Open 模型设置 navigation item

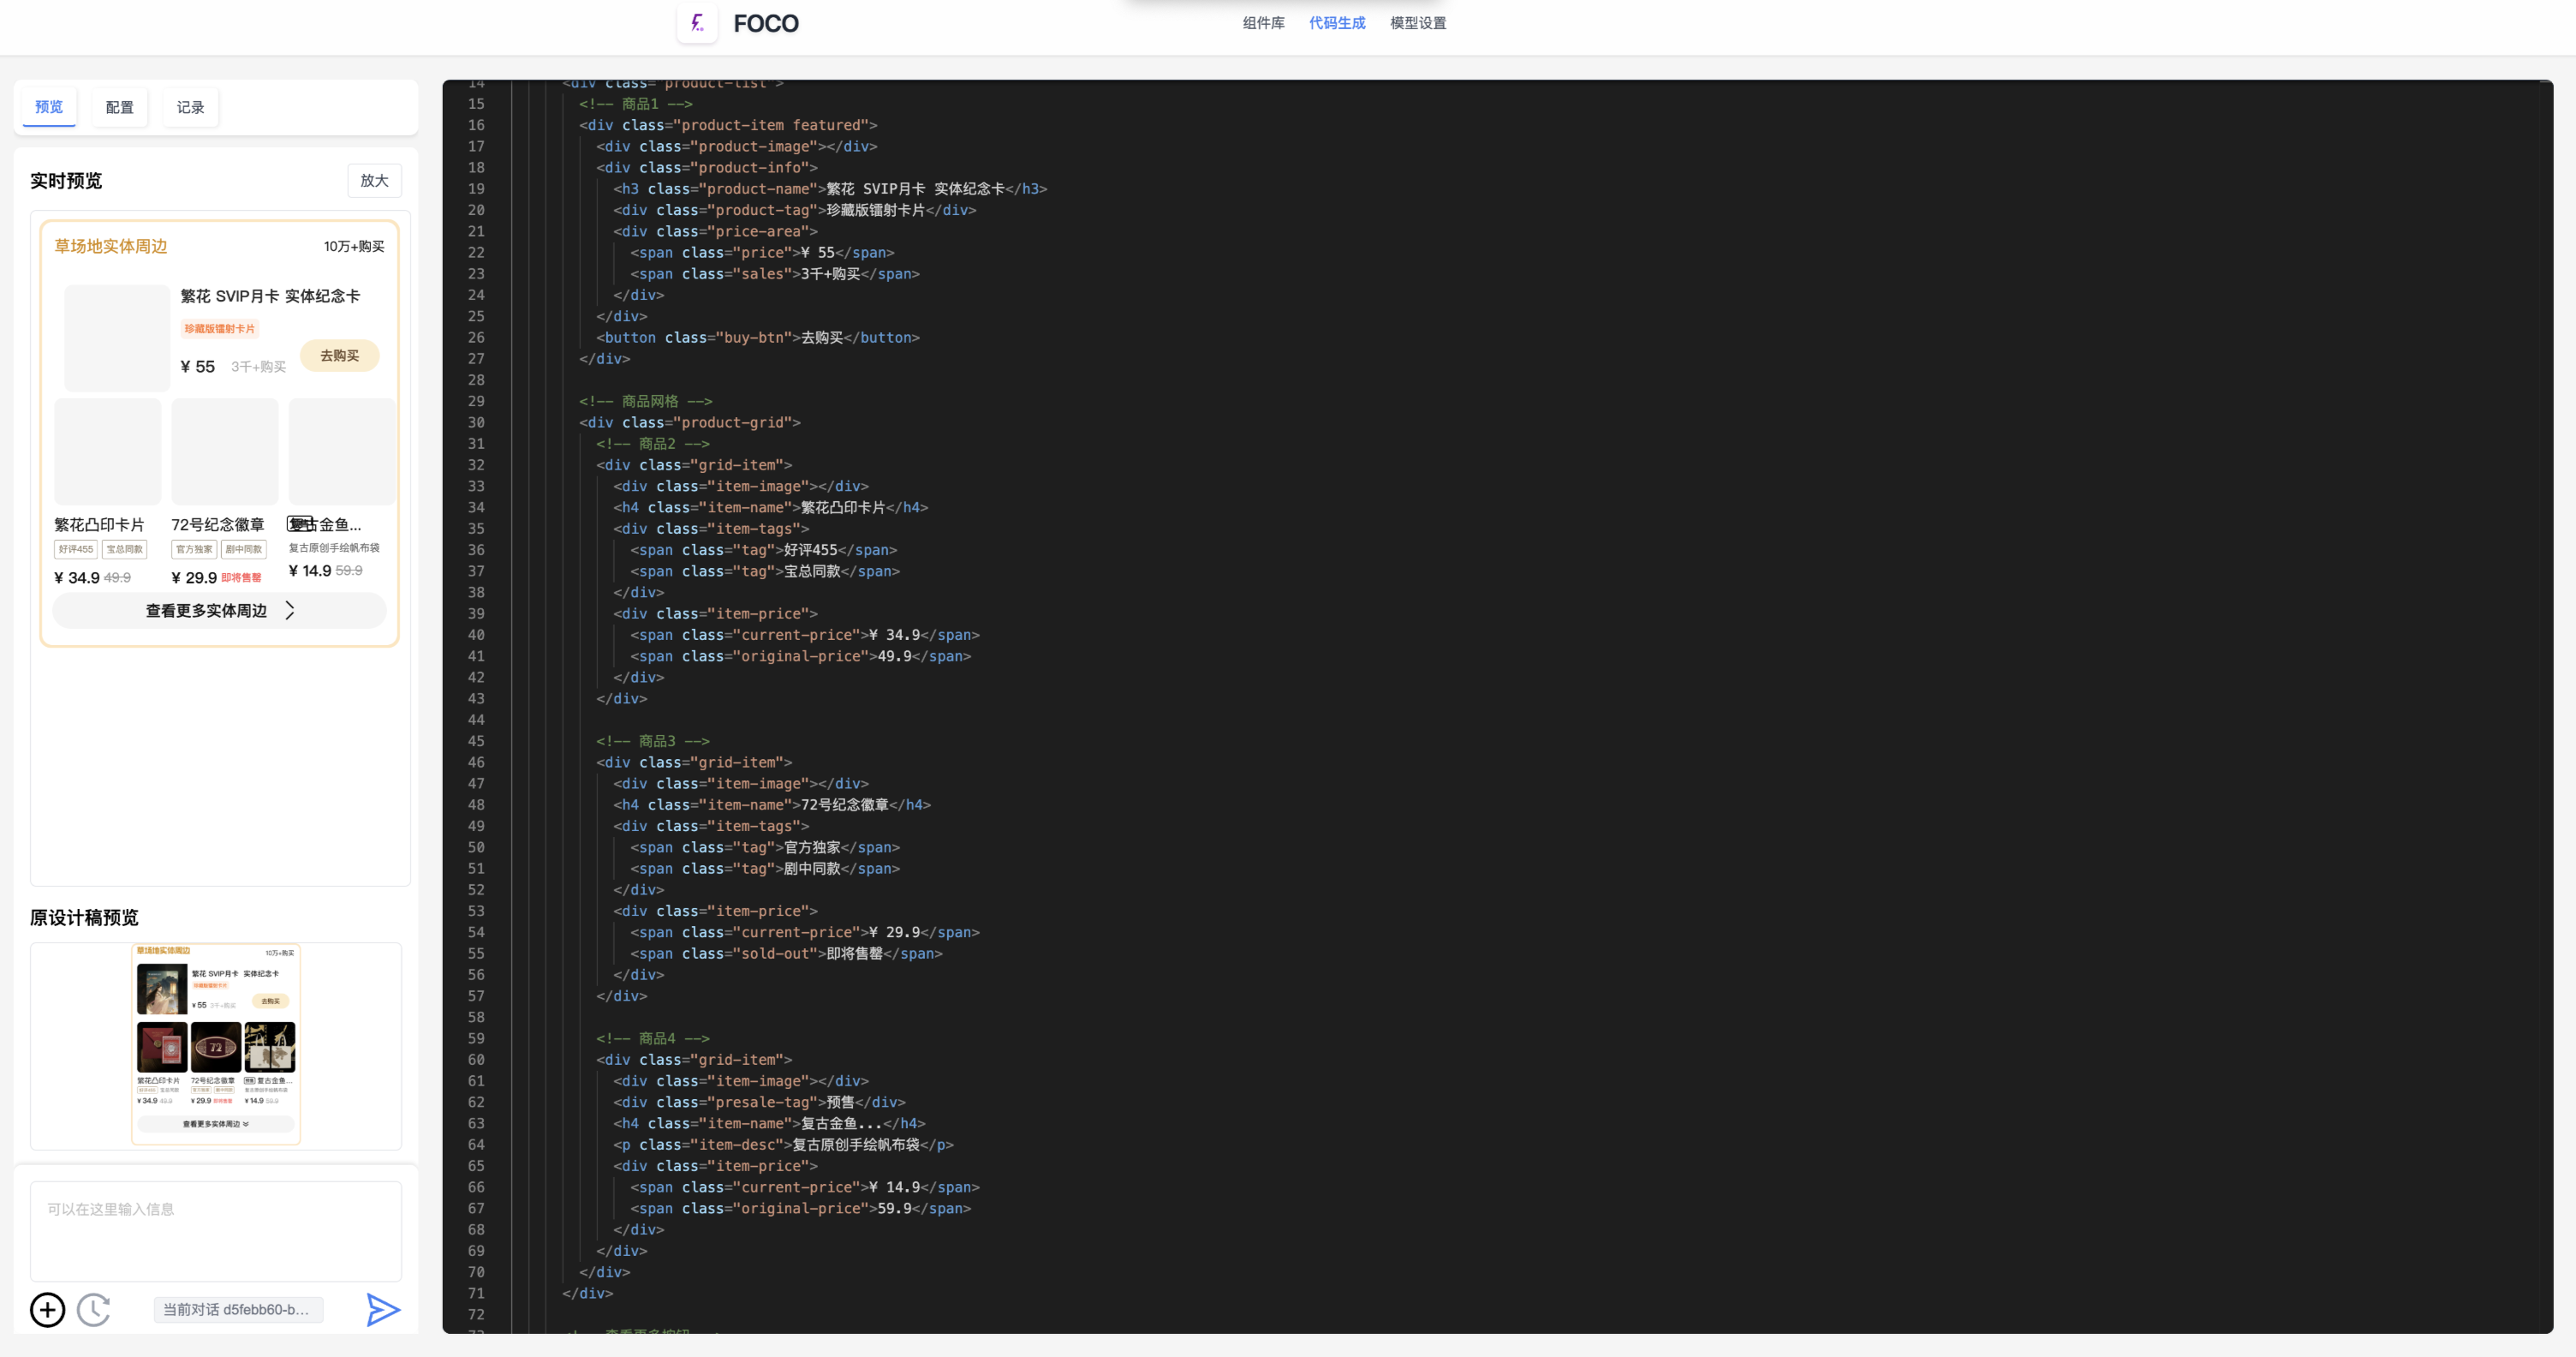coord(1417,23)
